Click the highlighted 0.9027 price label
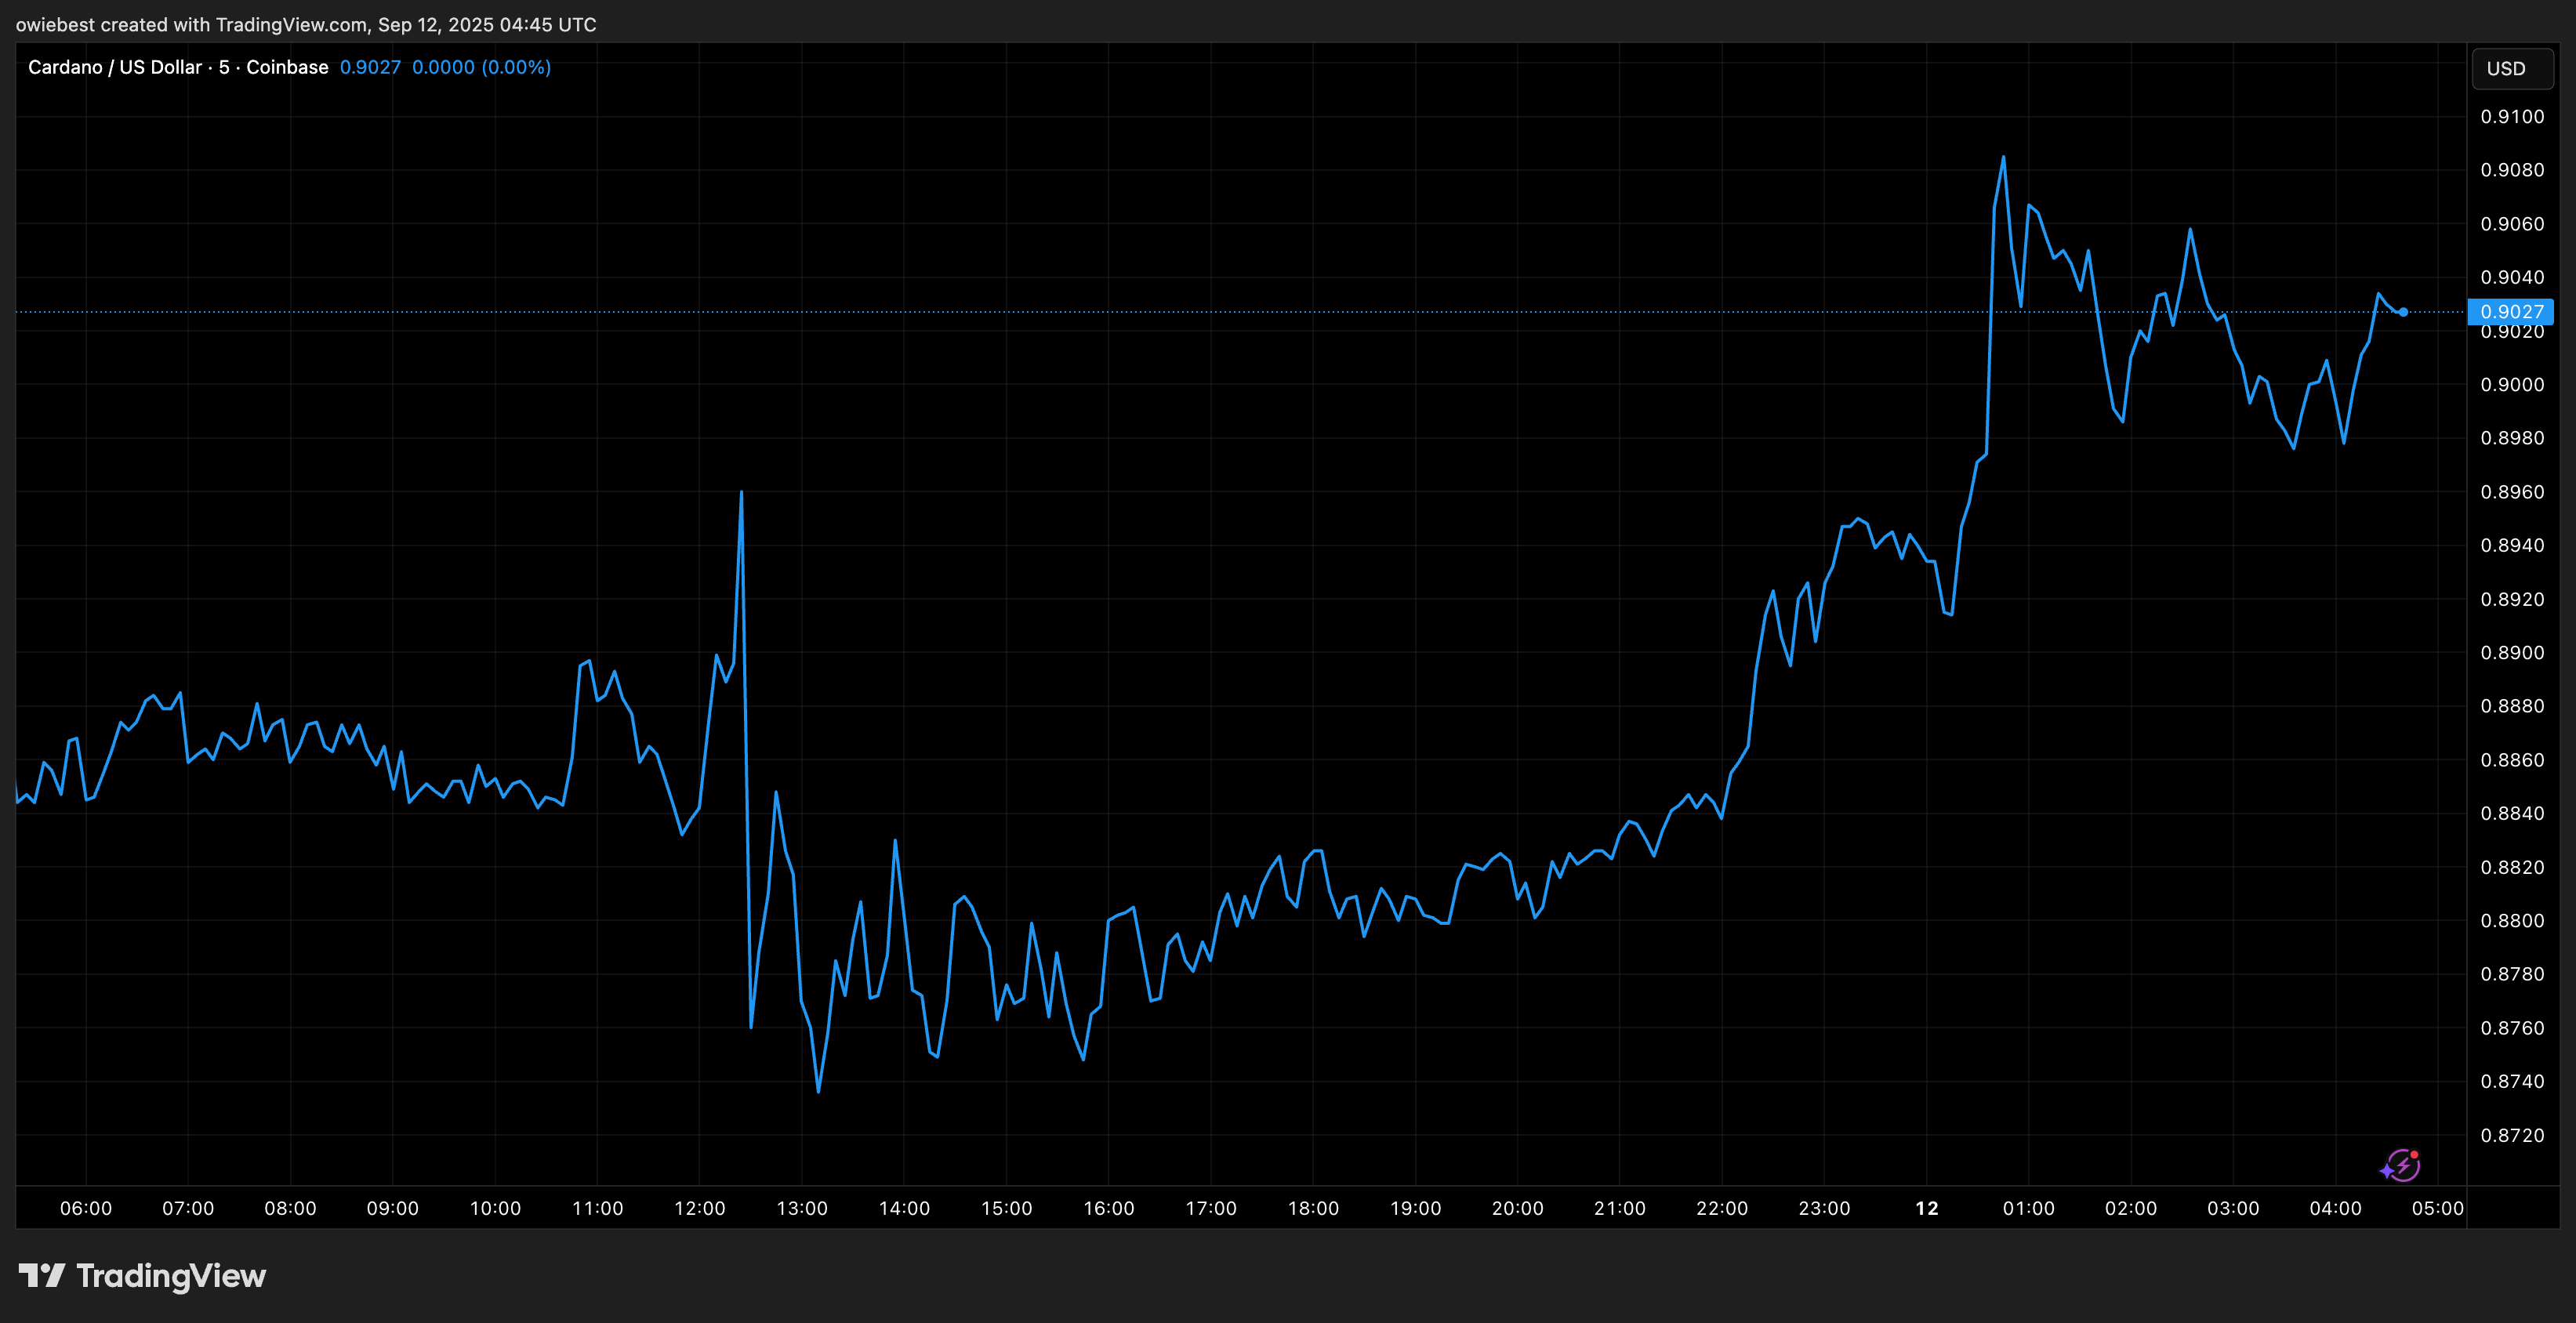2576x1323 pixels. [x=2511, y=311]
